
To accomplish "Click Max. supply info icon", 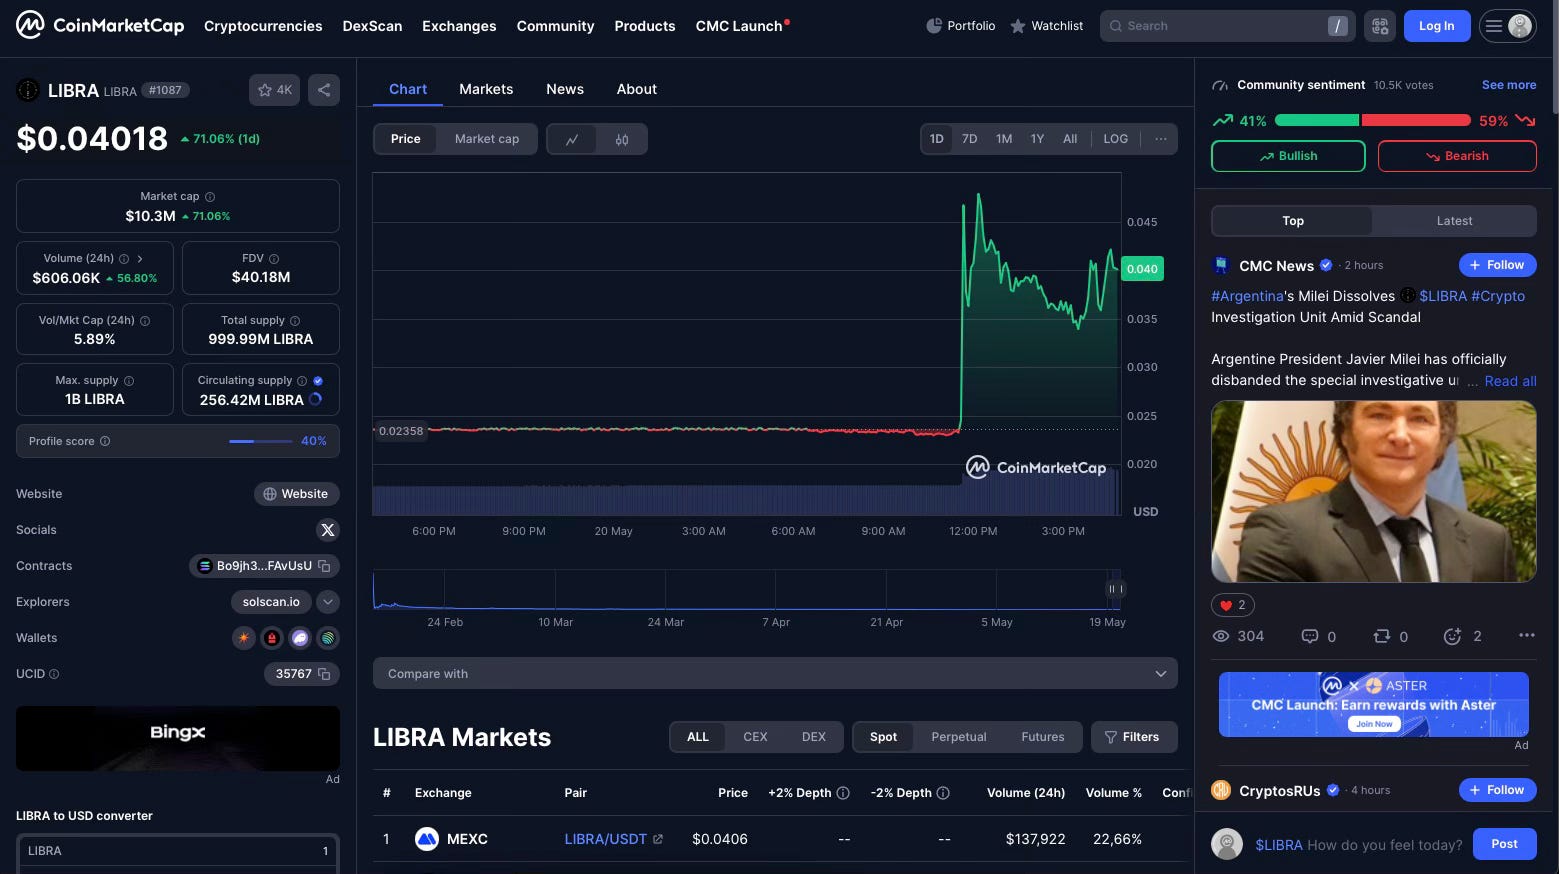I will (129, 381).
